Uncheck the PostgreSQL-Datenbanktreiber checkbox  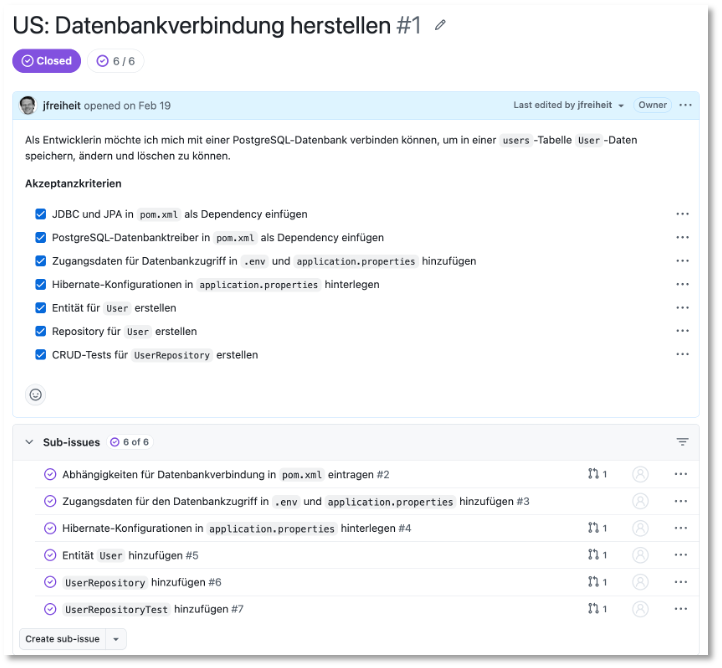click(x=41, y=238)
